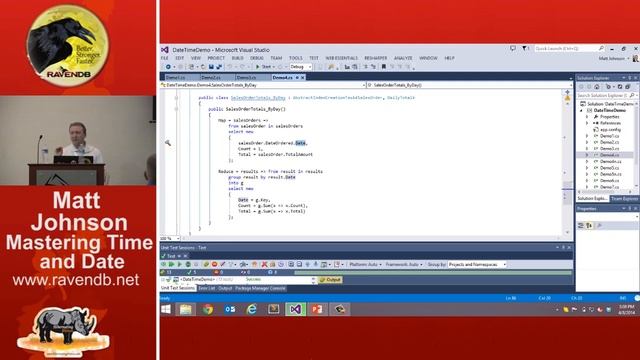The width and height of the screenshot is (640, 360).
Task: Click the Redo toolbar icon
Action: click(x=243, y=67)
